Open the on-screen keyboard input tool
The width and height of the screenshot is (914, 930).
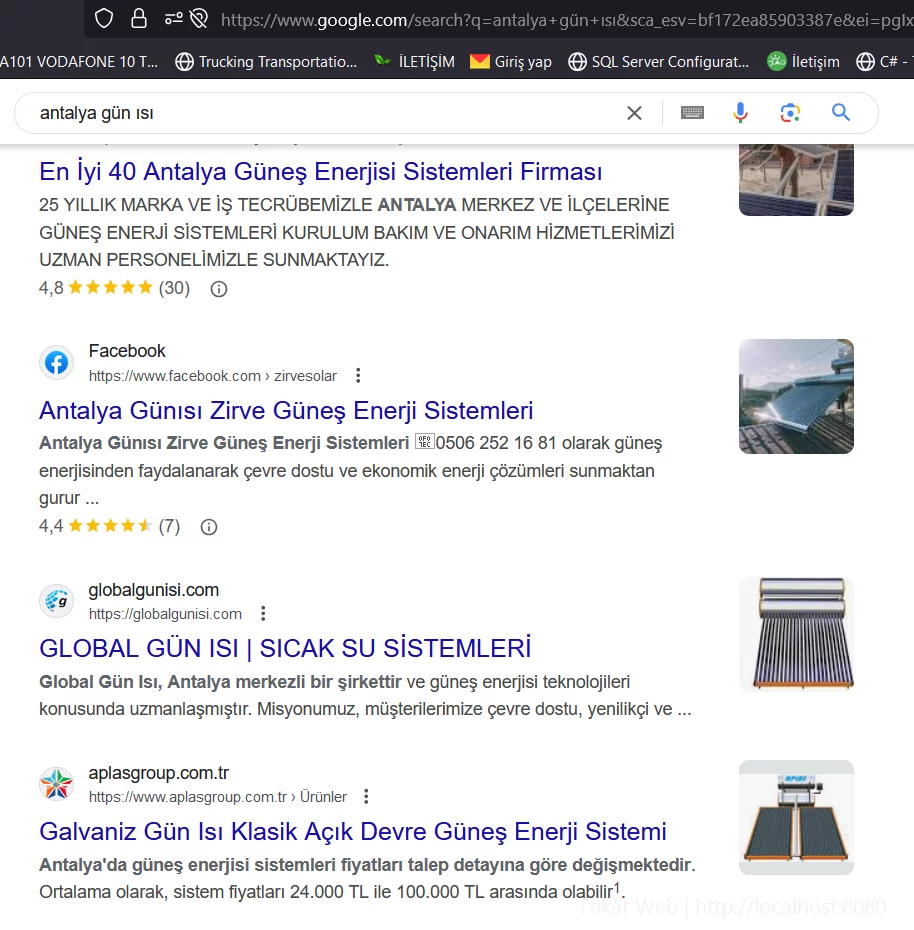coord(692,113)
